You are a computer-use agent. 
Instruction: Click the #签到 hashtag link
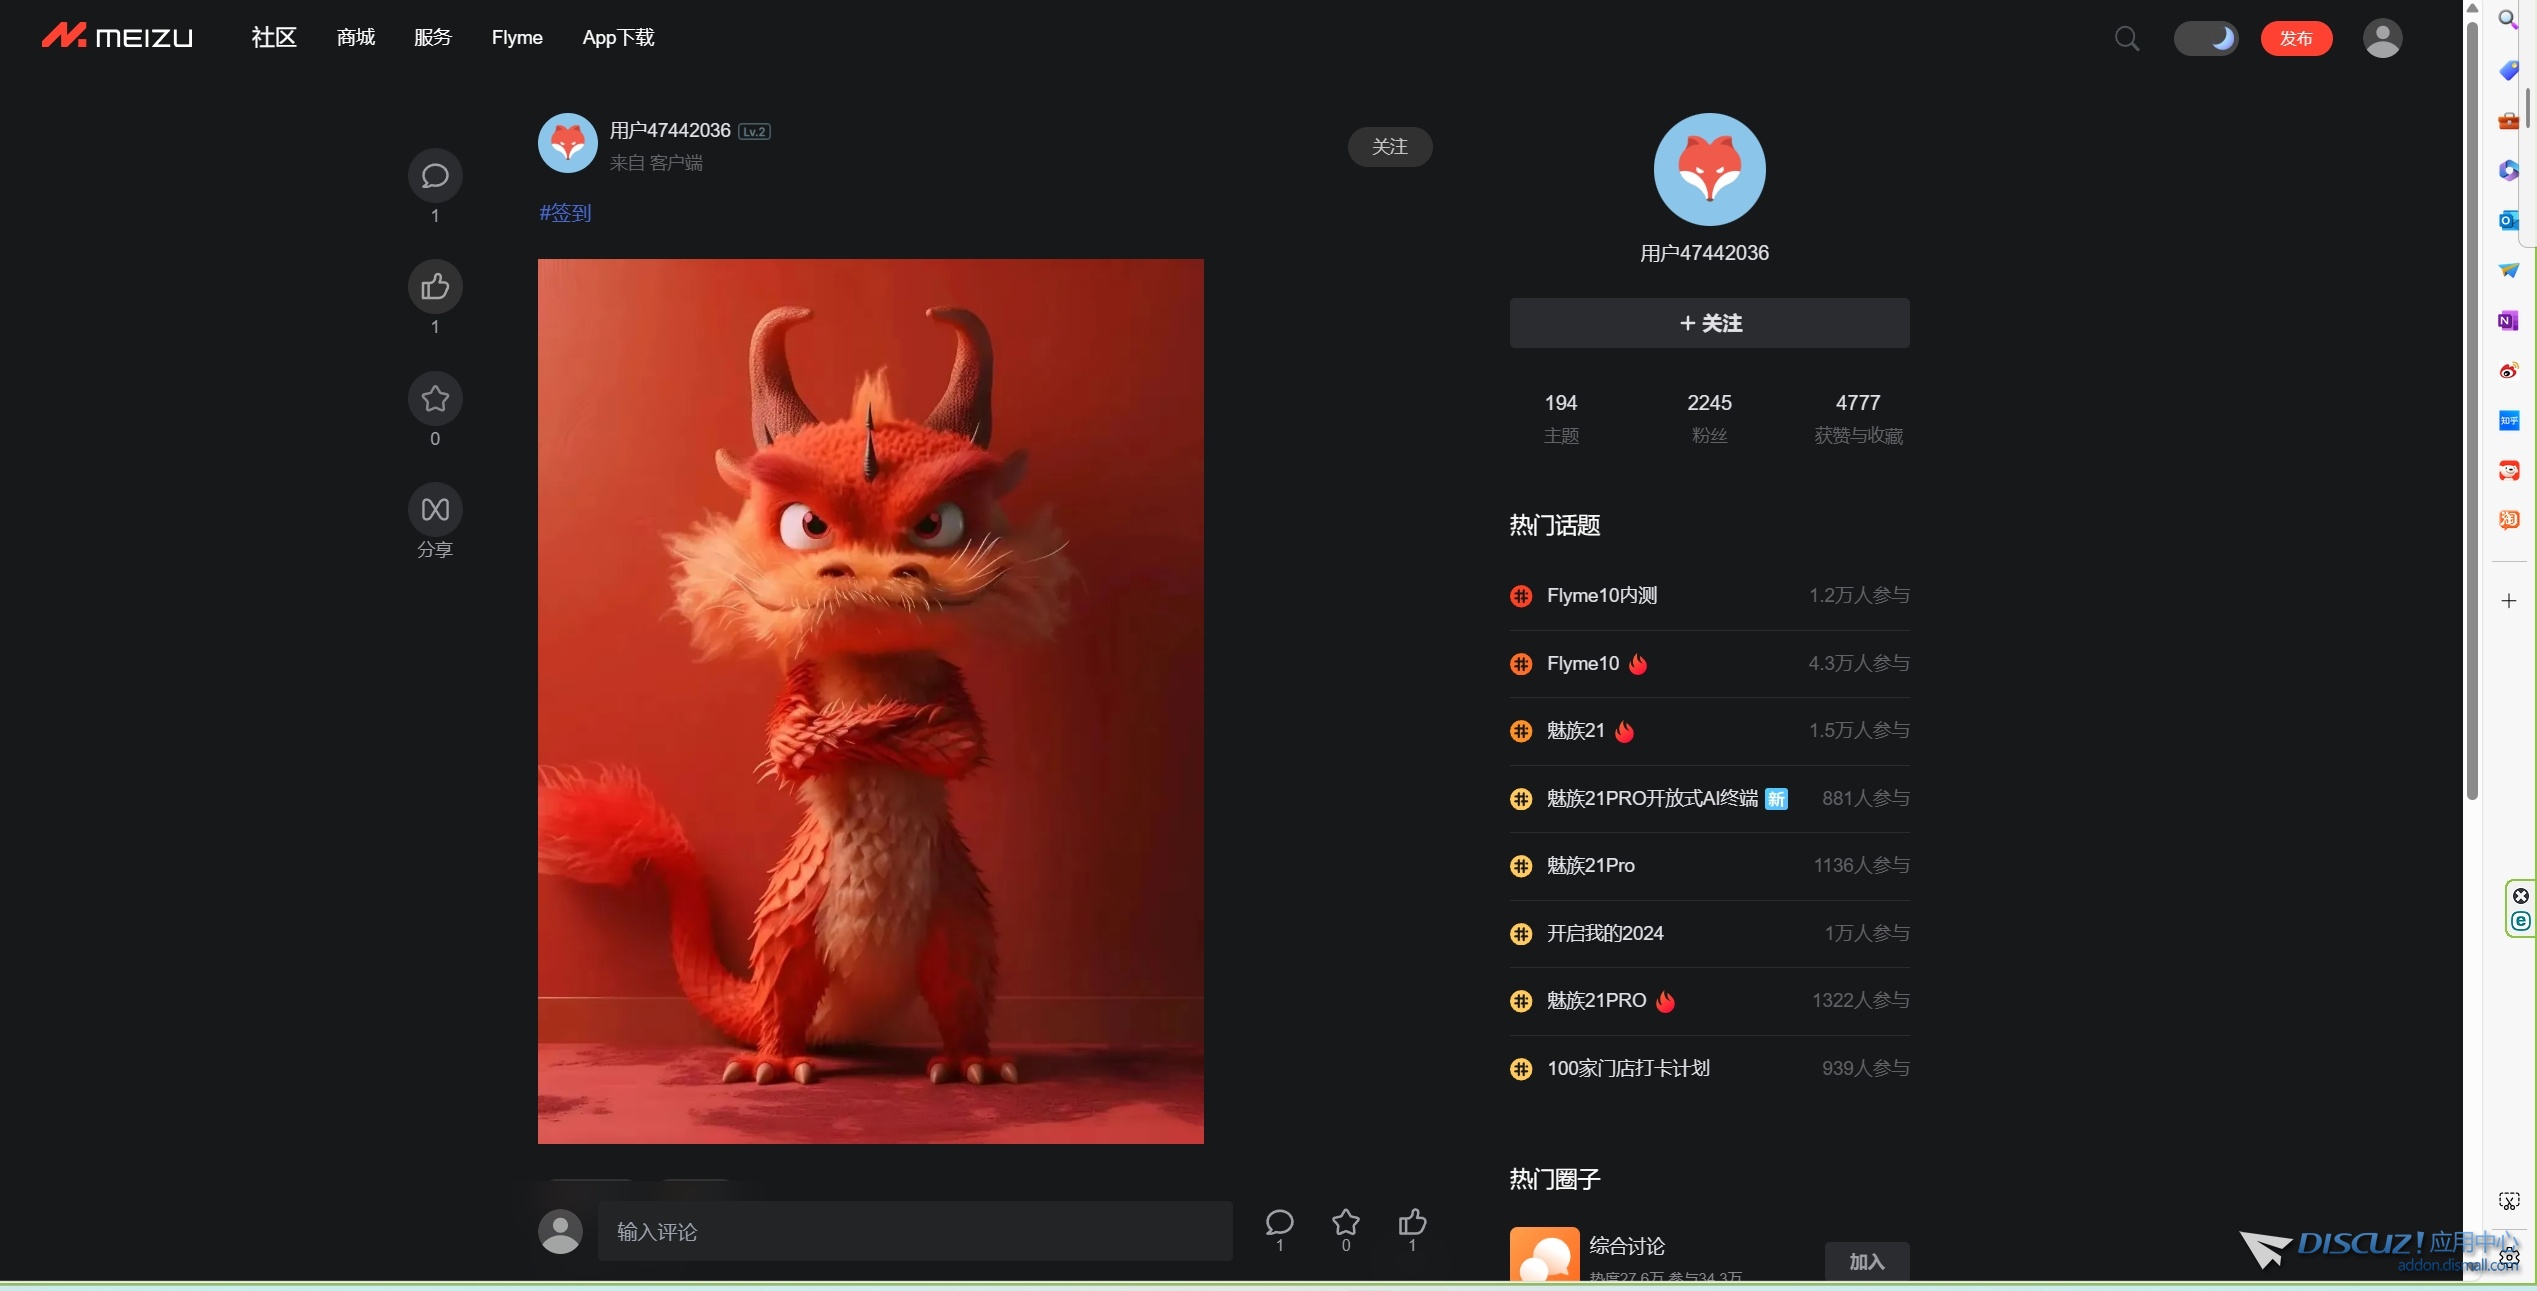tap(565, 213)
